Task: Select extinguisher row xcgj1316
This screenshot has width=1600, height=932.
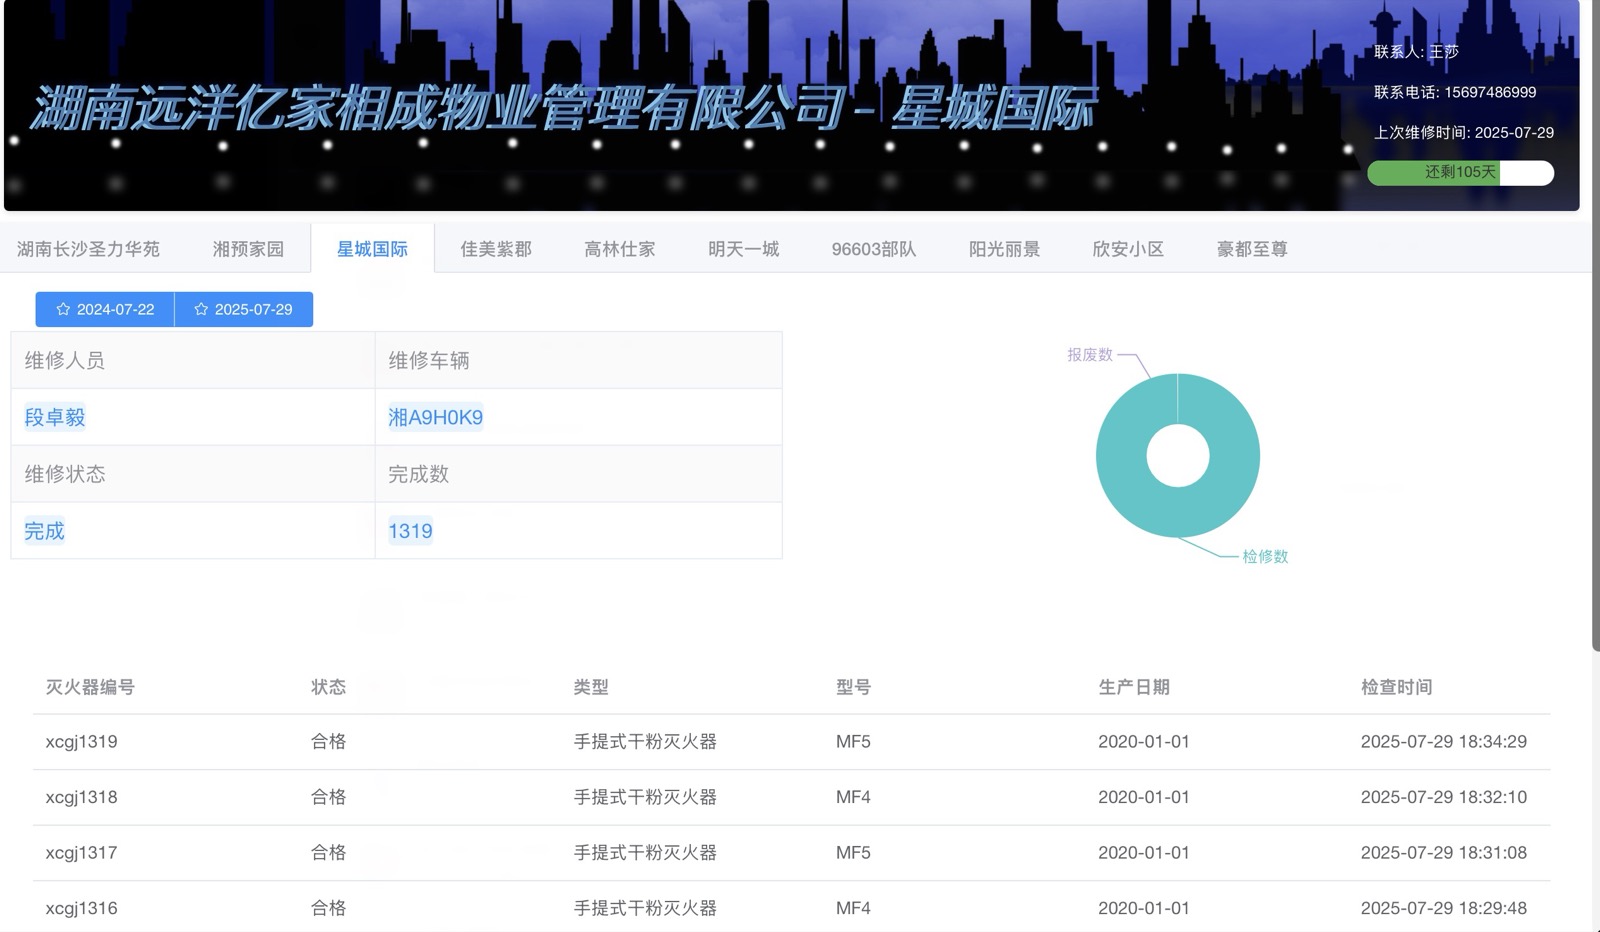Action: pyautogui.click(x=791, y=908)
